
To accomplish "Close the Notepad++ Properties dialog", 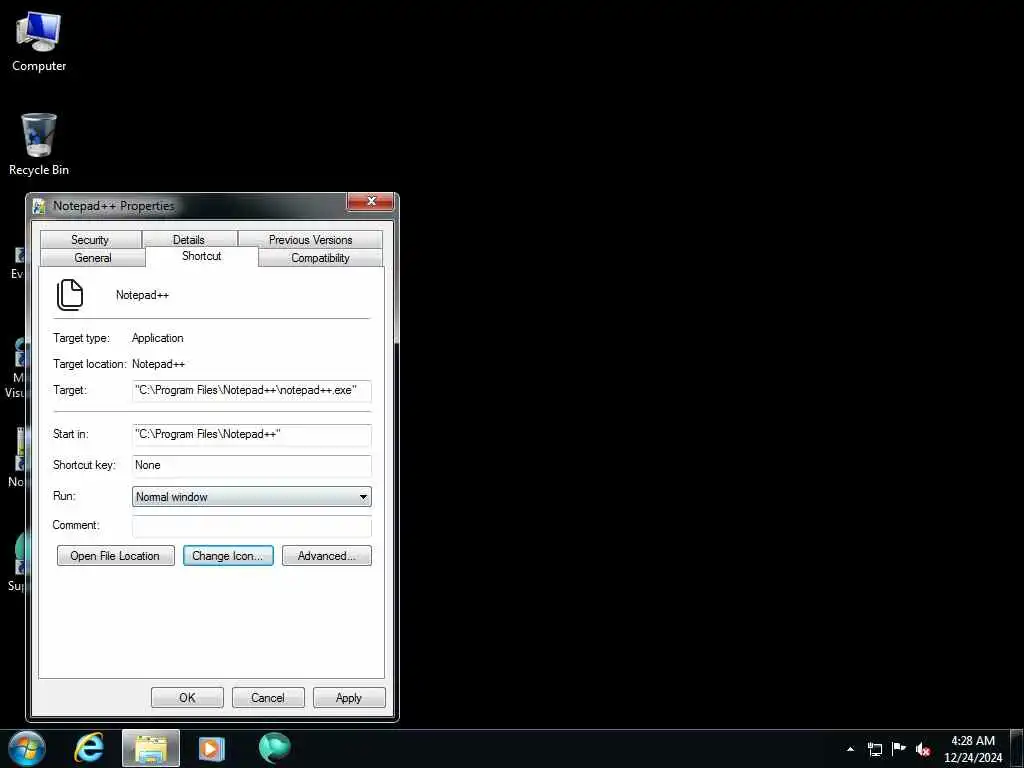I will 370,202.
